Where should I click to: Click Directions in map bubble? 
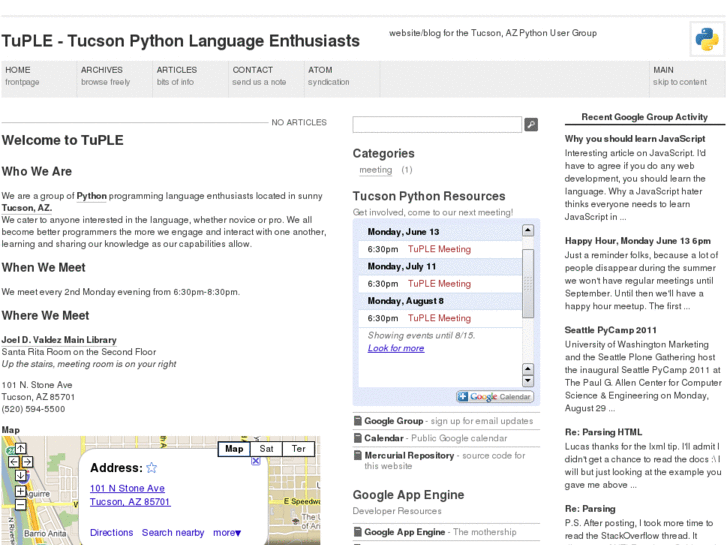[111, 532]
